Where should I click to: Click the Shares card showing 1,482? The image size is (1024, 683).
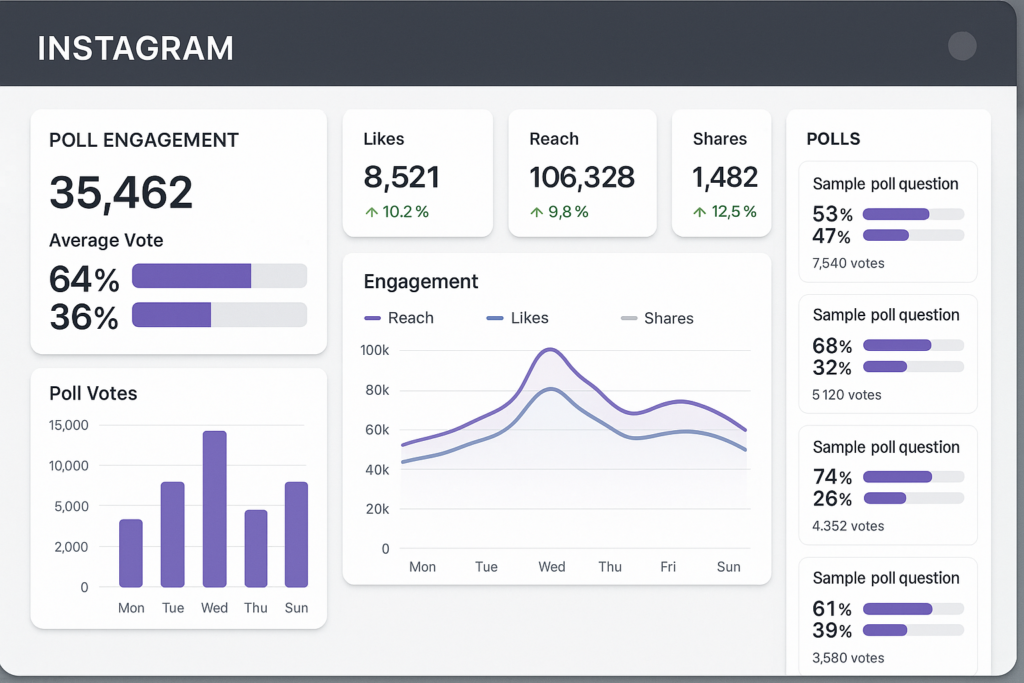[x=721, y=173]
